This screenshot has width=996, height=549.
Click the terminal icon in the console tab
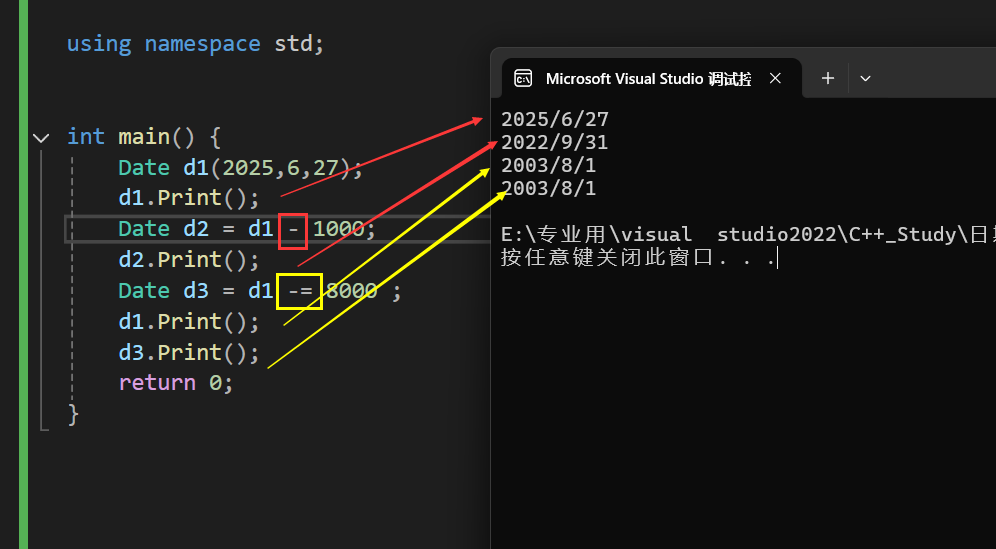point(522,78)
